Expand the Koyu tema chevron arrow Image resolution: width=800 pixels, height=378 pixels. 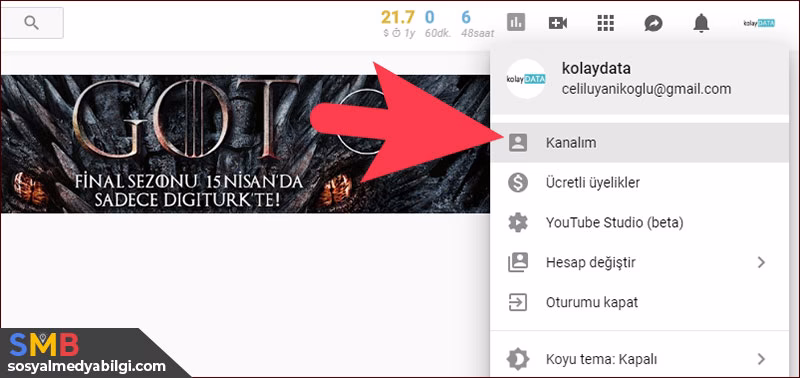(x=761, y=359)
